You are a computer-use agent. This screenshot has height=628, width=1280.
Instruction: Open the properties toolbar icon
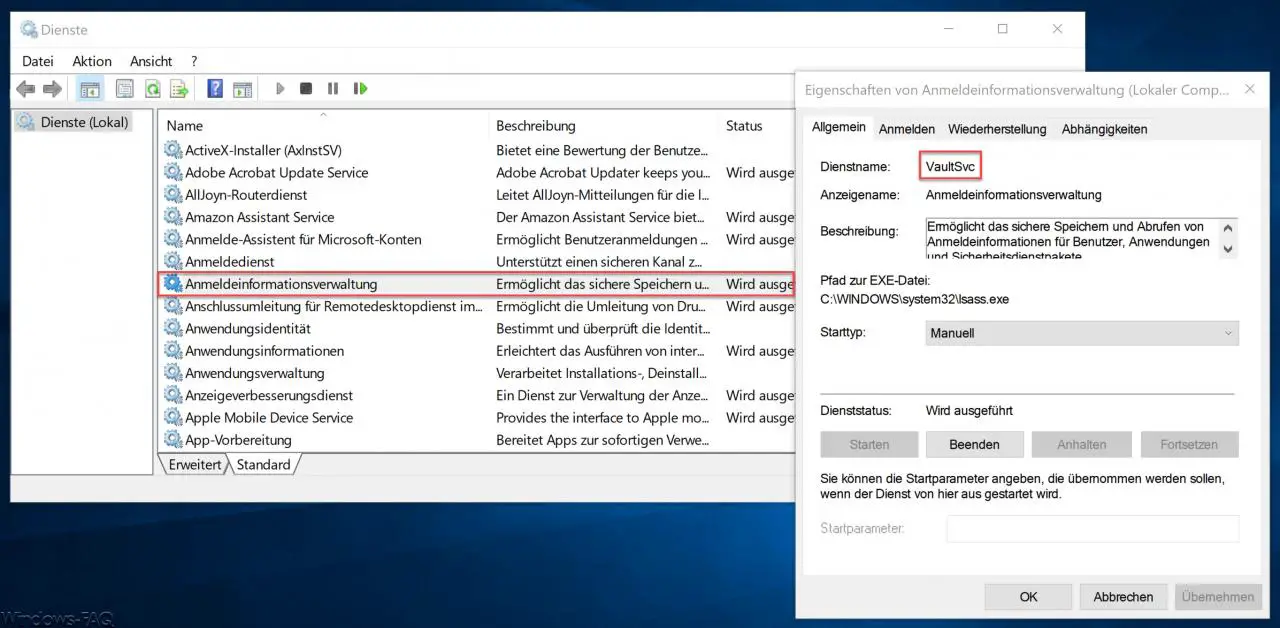coord(124,89)
